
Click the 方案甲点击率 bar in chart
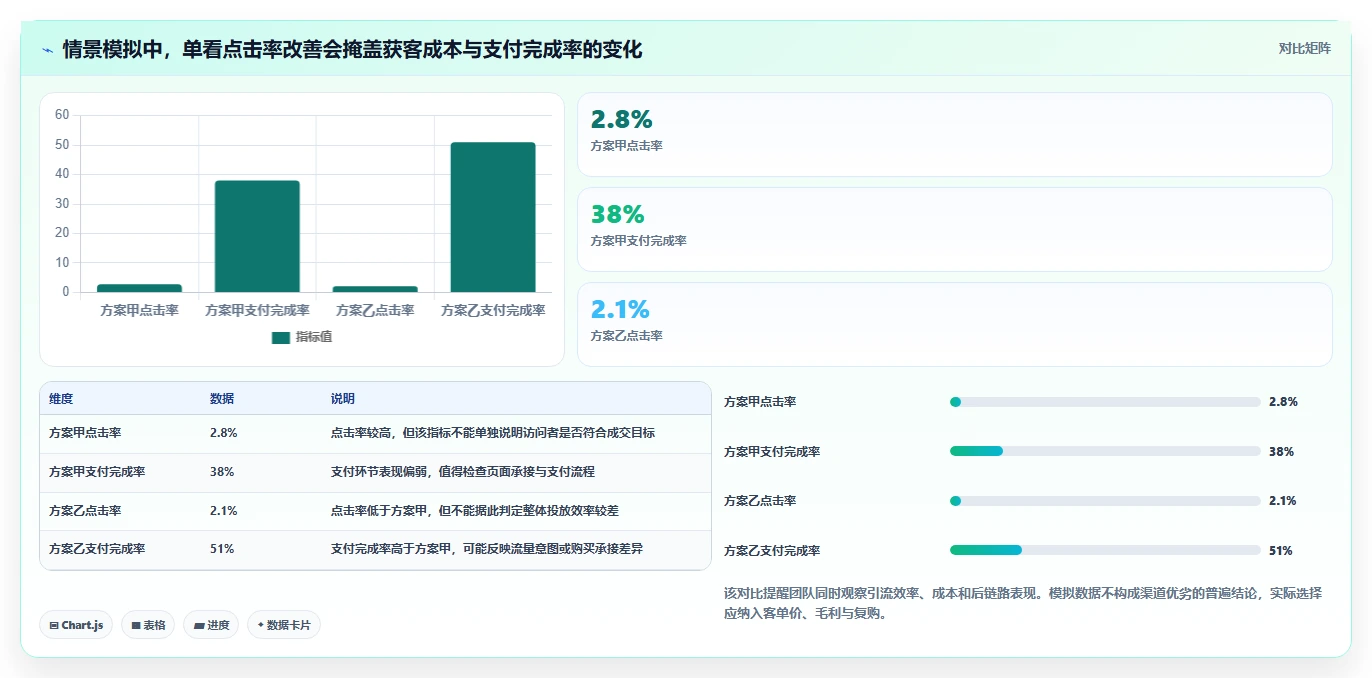tap(139, 288)
